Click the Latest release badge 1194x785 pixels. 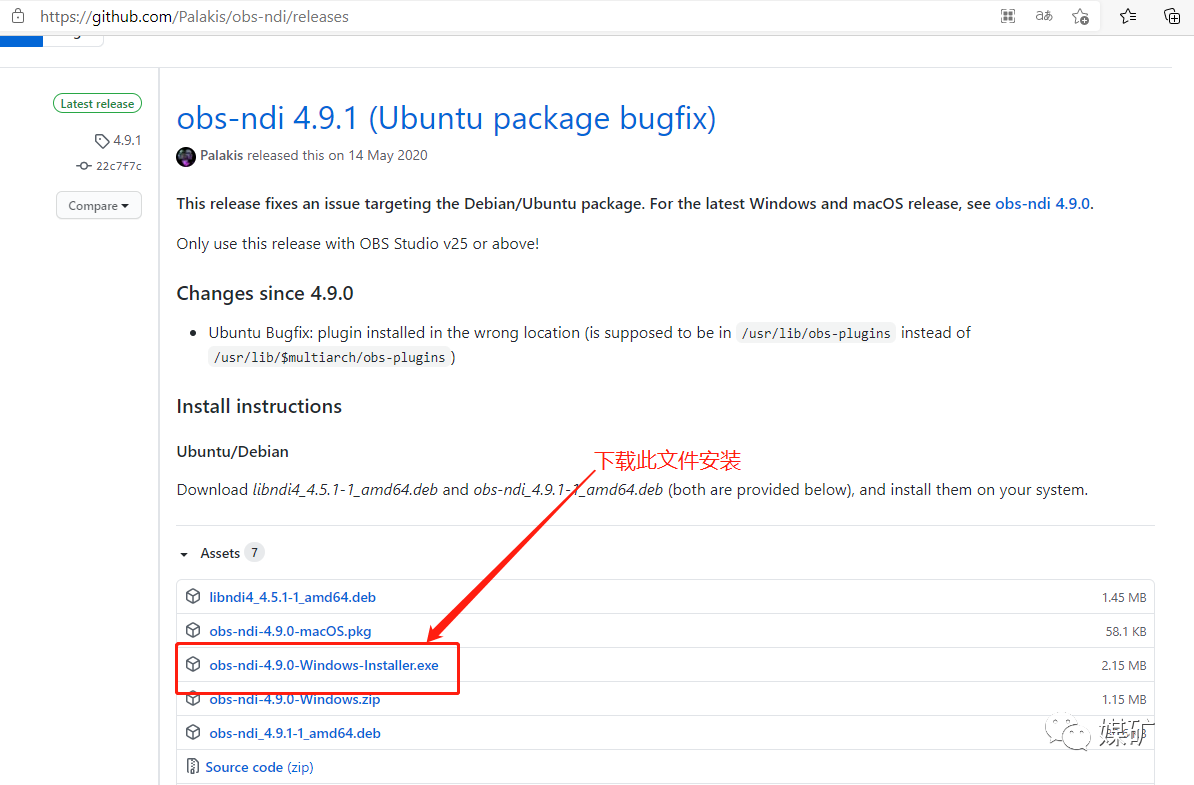[x=97, y=104]
